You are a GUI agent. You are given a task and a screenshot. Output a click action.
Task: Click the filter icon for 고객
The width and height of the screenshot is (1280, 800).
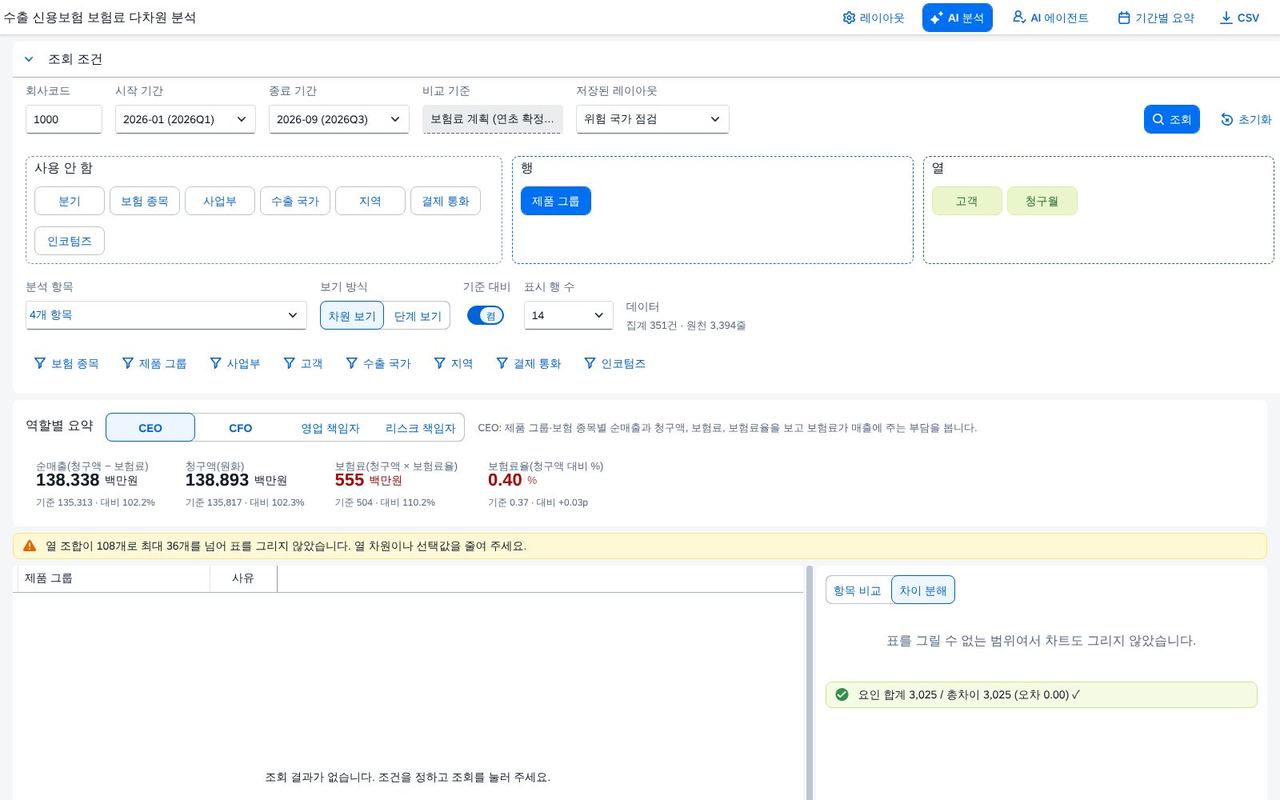pos(290,363)
